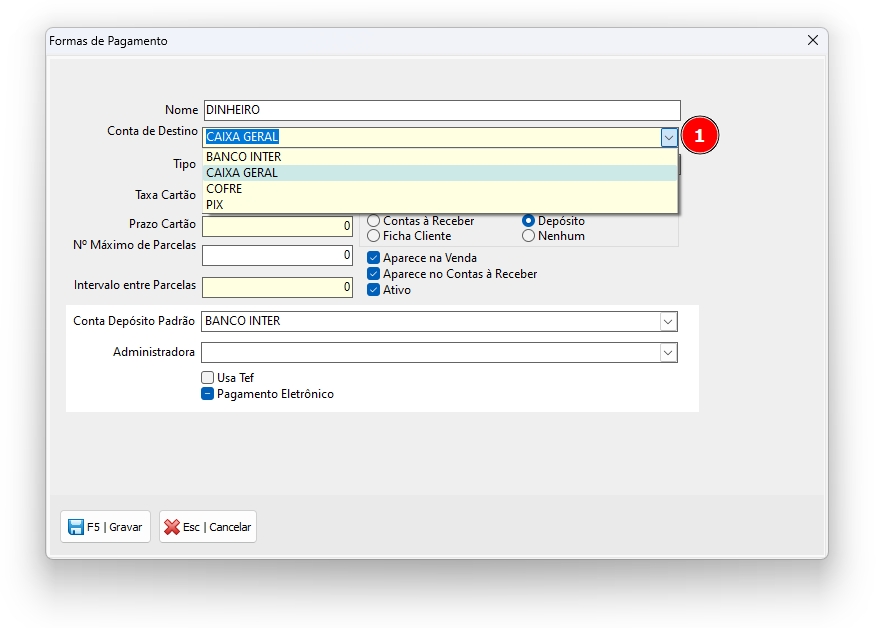Click the red numbered badge 1
This screenshot has width=892, height=628.
click(700, 136)
